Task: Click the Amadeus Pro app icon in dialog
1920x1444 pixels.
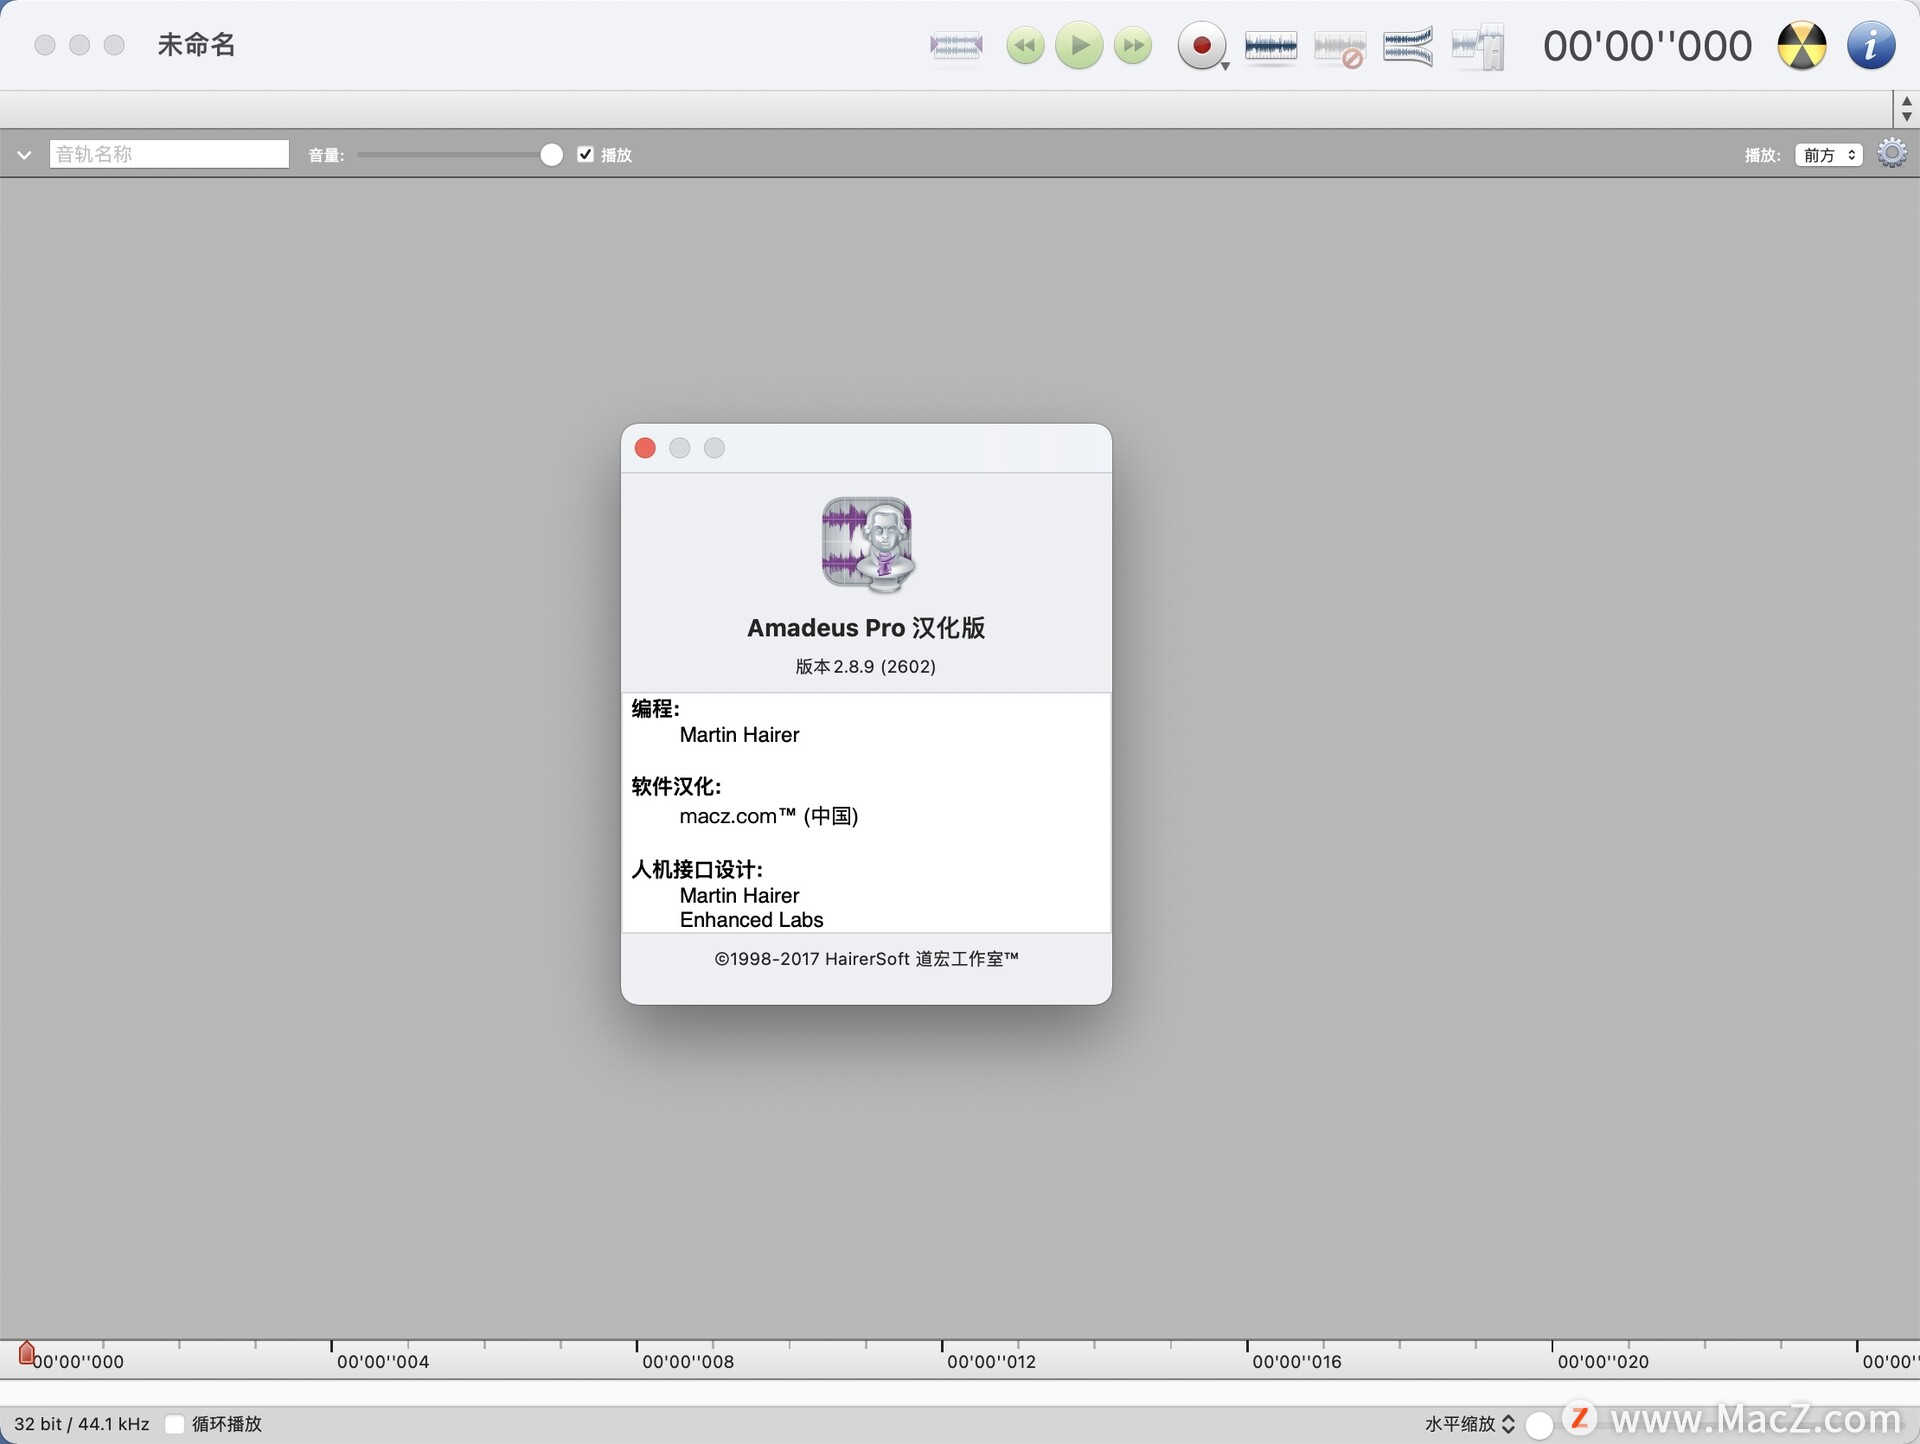Action: click(867, 545)
